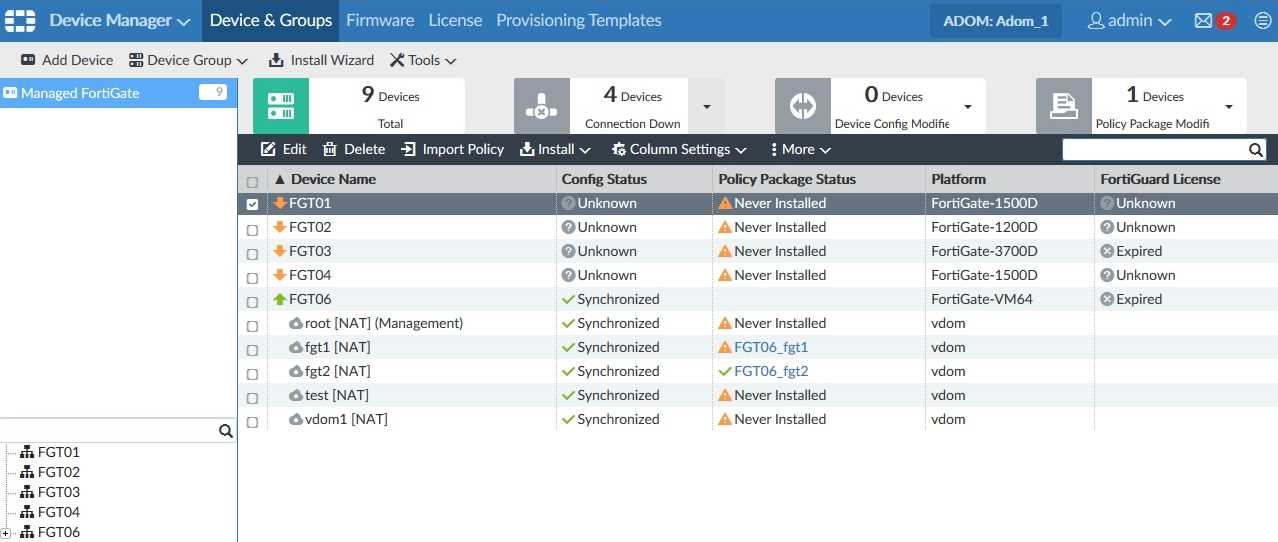Click the network icon beside FGT02 in tree
This screenshot has height=542, width=1278.
coord(27,472)
